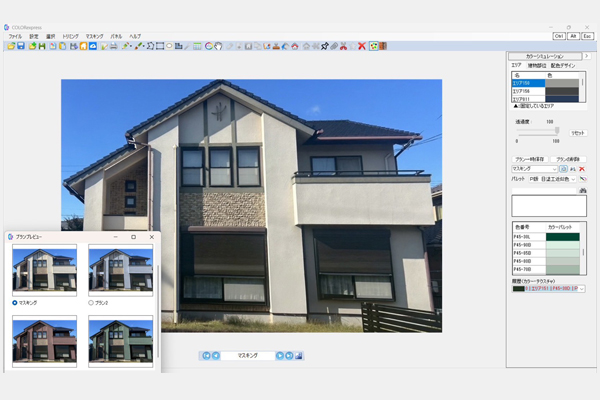Click the scissors cut icon in toolbar

[341, 46]
